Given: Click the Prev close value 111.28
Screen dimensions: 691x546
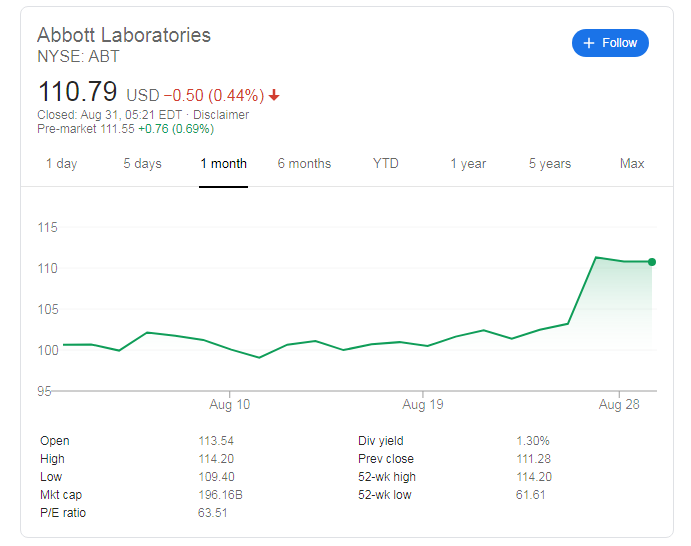Looking at the screenshot, I should [533, 459].
